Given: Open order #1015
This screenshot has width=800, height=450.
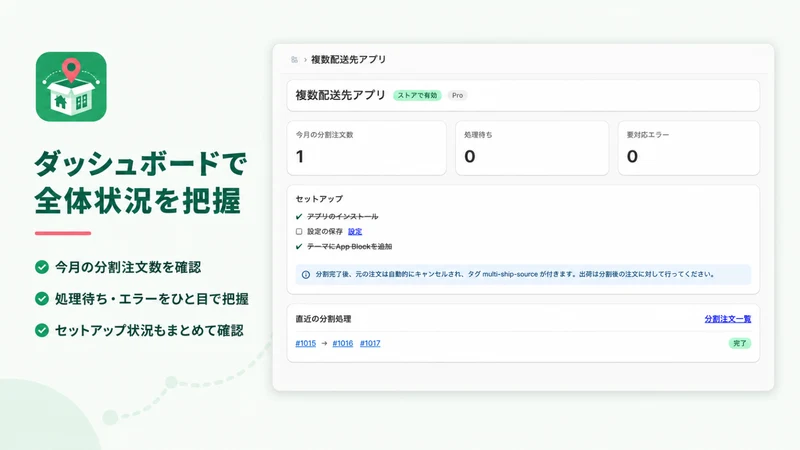Looking at the screenshot, I should (306, 343).
